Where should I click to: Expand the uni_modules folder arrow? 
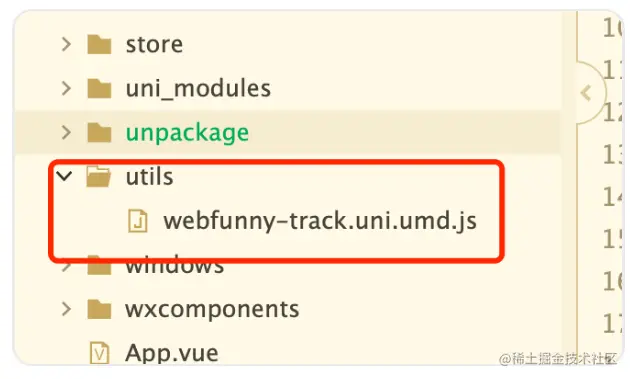tap(66, 88)
